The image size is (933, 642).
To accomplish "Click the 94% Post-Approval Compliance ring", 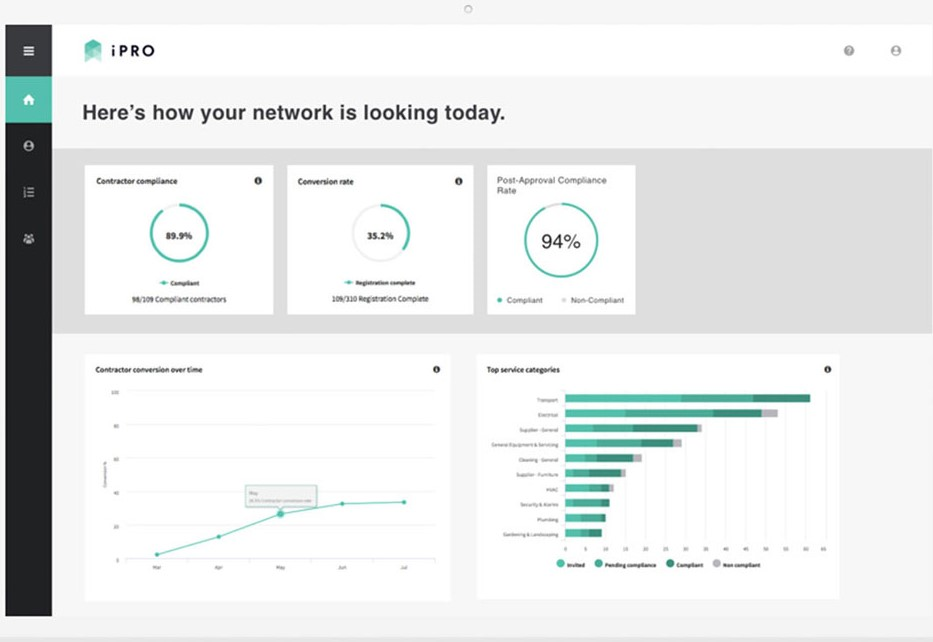I will pyautogui.click(x=560, y=241).
